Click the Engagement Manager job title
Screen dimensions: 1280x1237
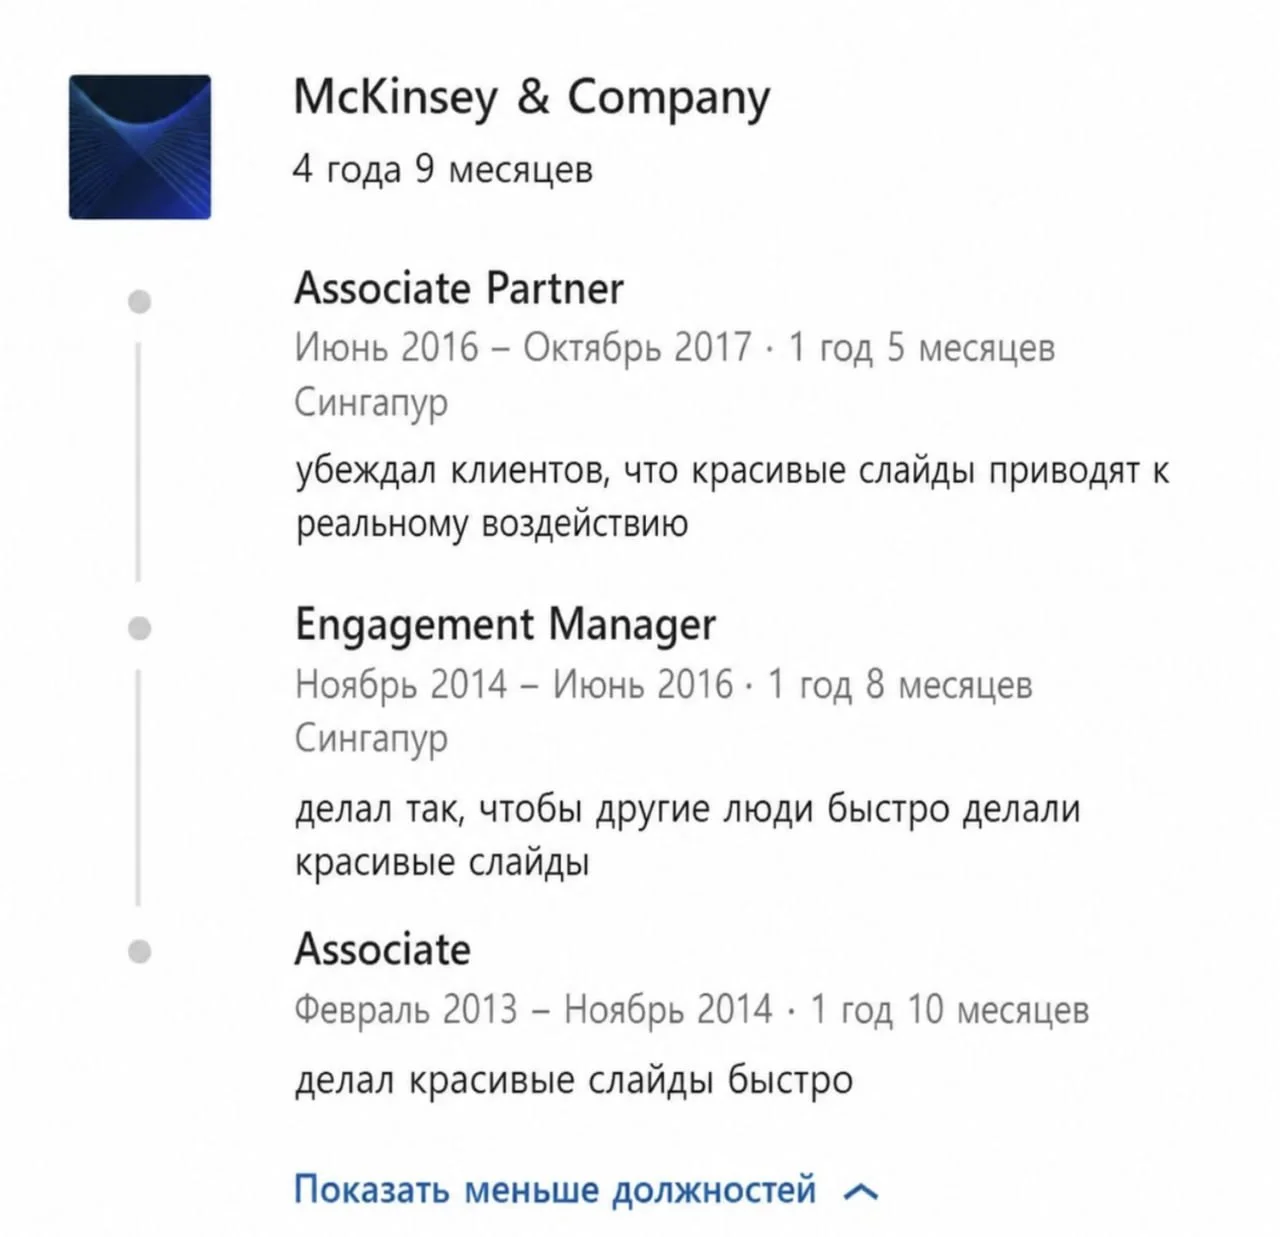point(505,625)
